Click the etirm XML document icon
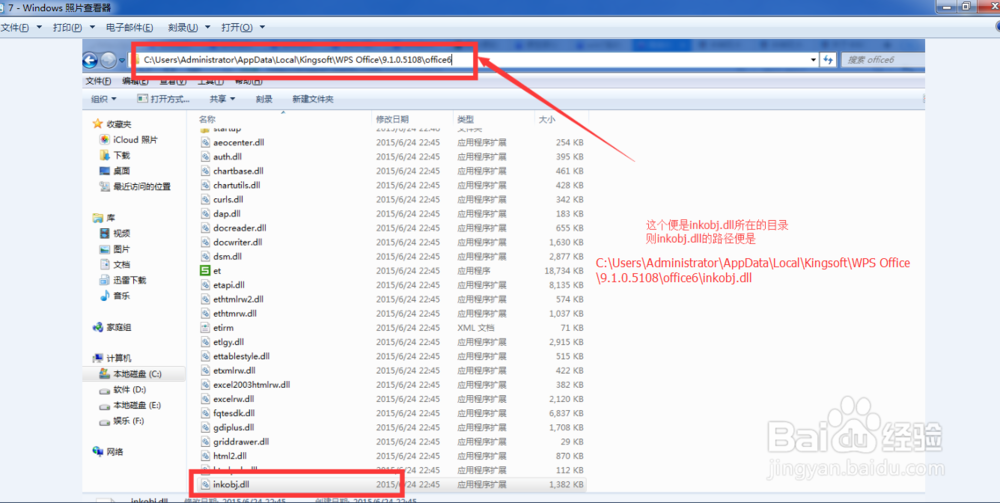The height and width of the screenshot is (503, 1000). click(205, 328)
